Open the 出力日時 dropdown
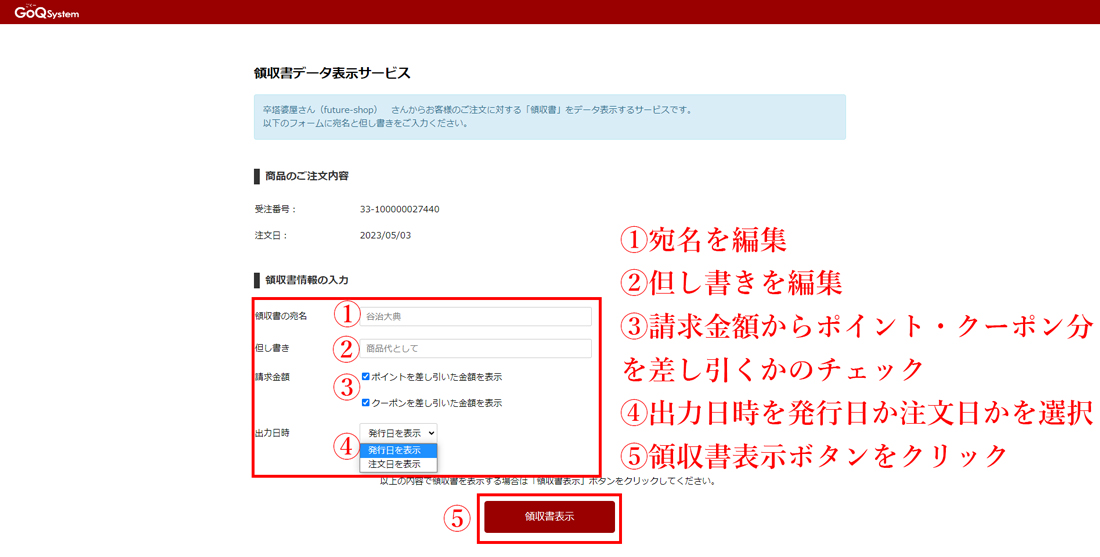Viewport: 1100px width, 557px height. point(398,432)
